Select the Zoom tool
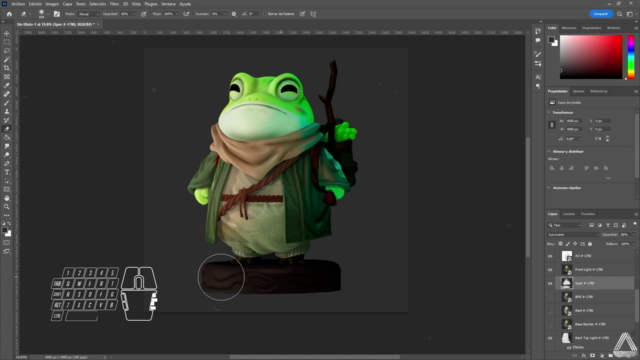 [x=7, y=207]
